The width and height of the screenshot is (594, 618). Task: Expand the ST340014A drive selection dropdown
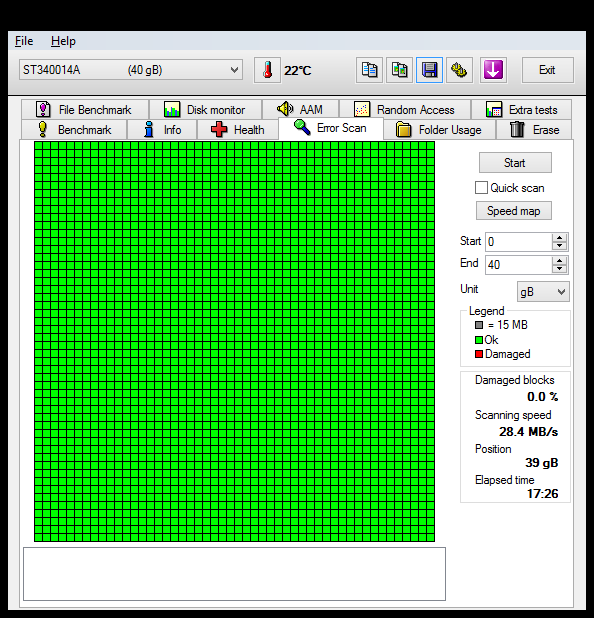130,70
